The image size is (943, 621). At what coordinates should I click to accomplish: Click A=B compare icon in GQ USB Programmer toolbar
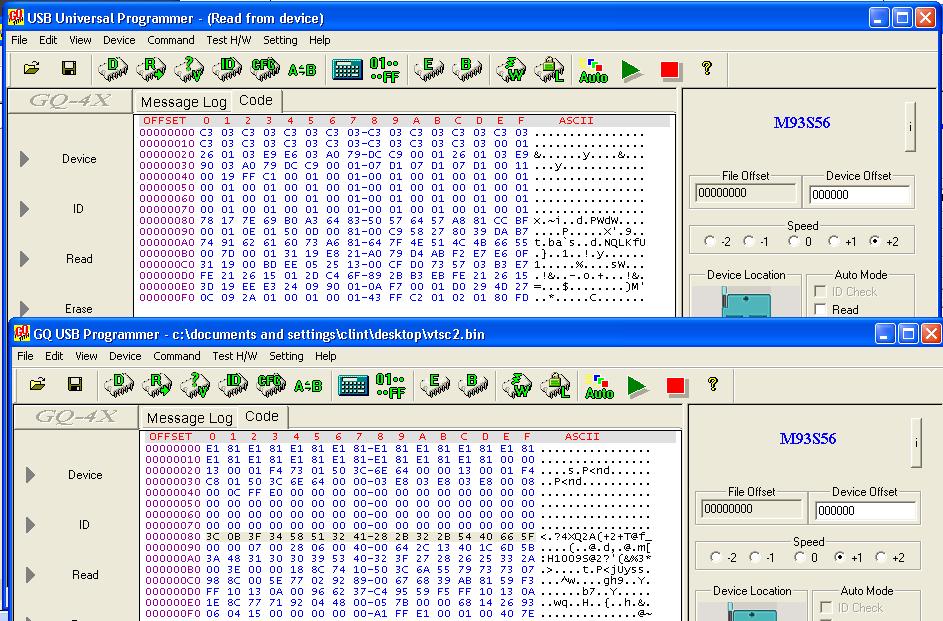pos(308,386)
